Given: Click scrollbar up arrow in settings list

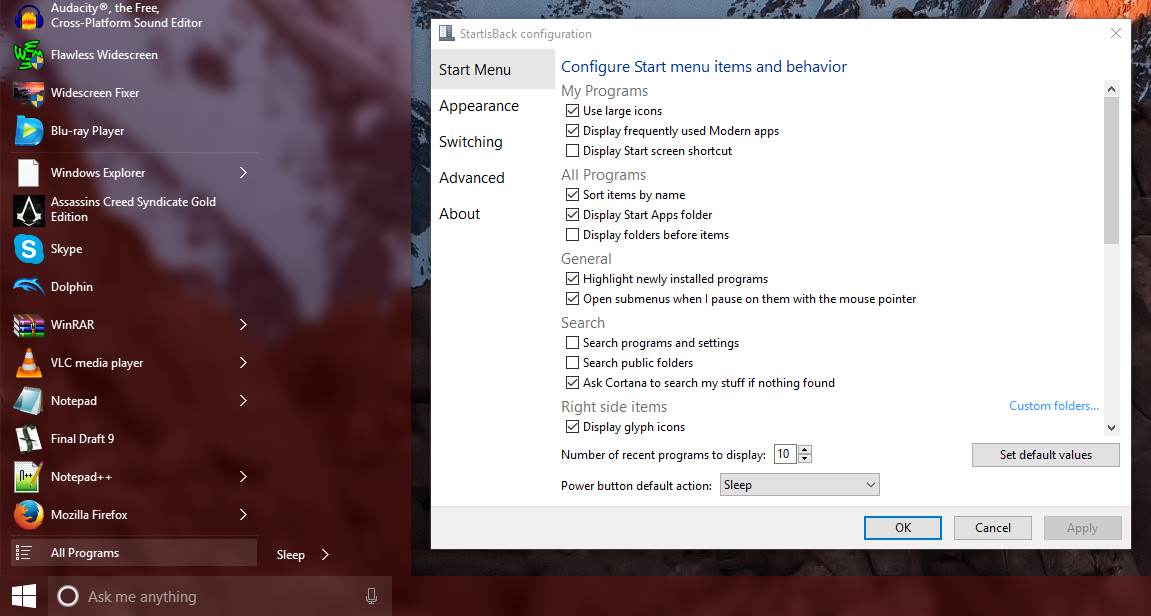Looking at the screenshot, I should click(x=1111, y=89).
